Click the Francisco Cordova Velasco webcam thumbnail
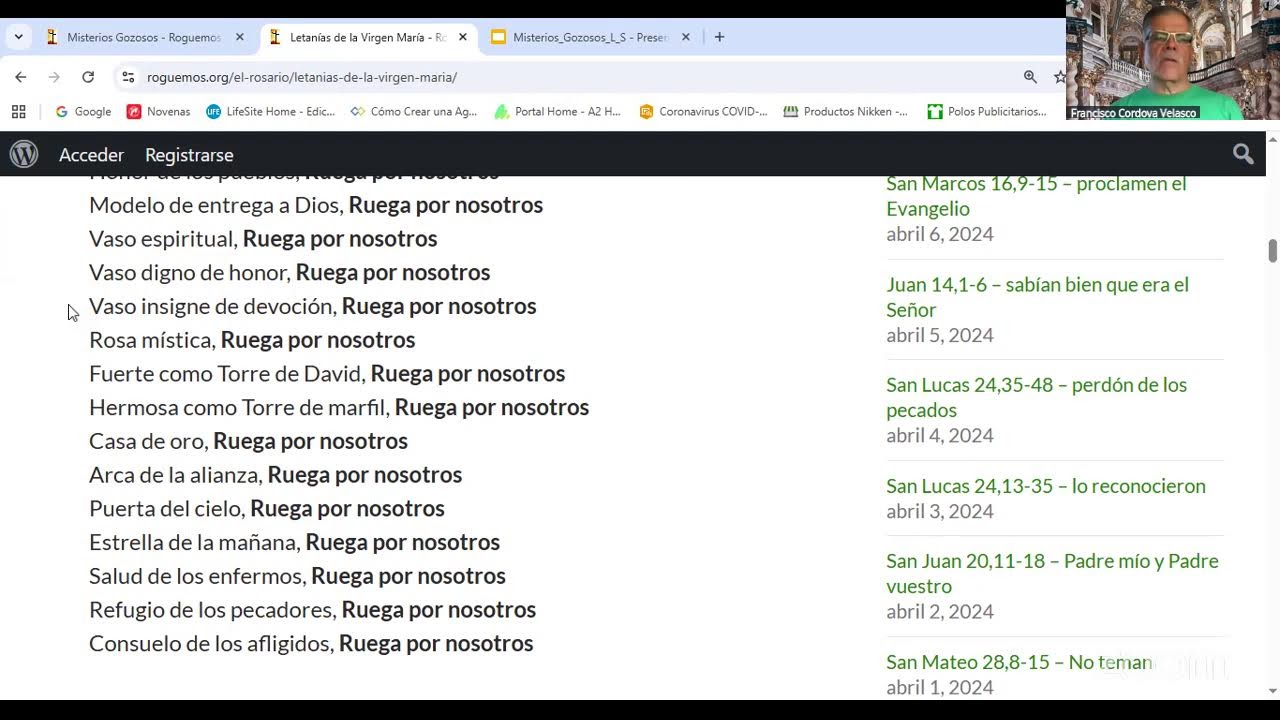This screenshot has height=720, width=1280. click(1173, 60)
